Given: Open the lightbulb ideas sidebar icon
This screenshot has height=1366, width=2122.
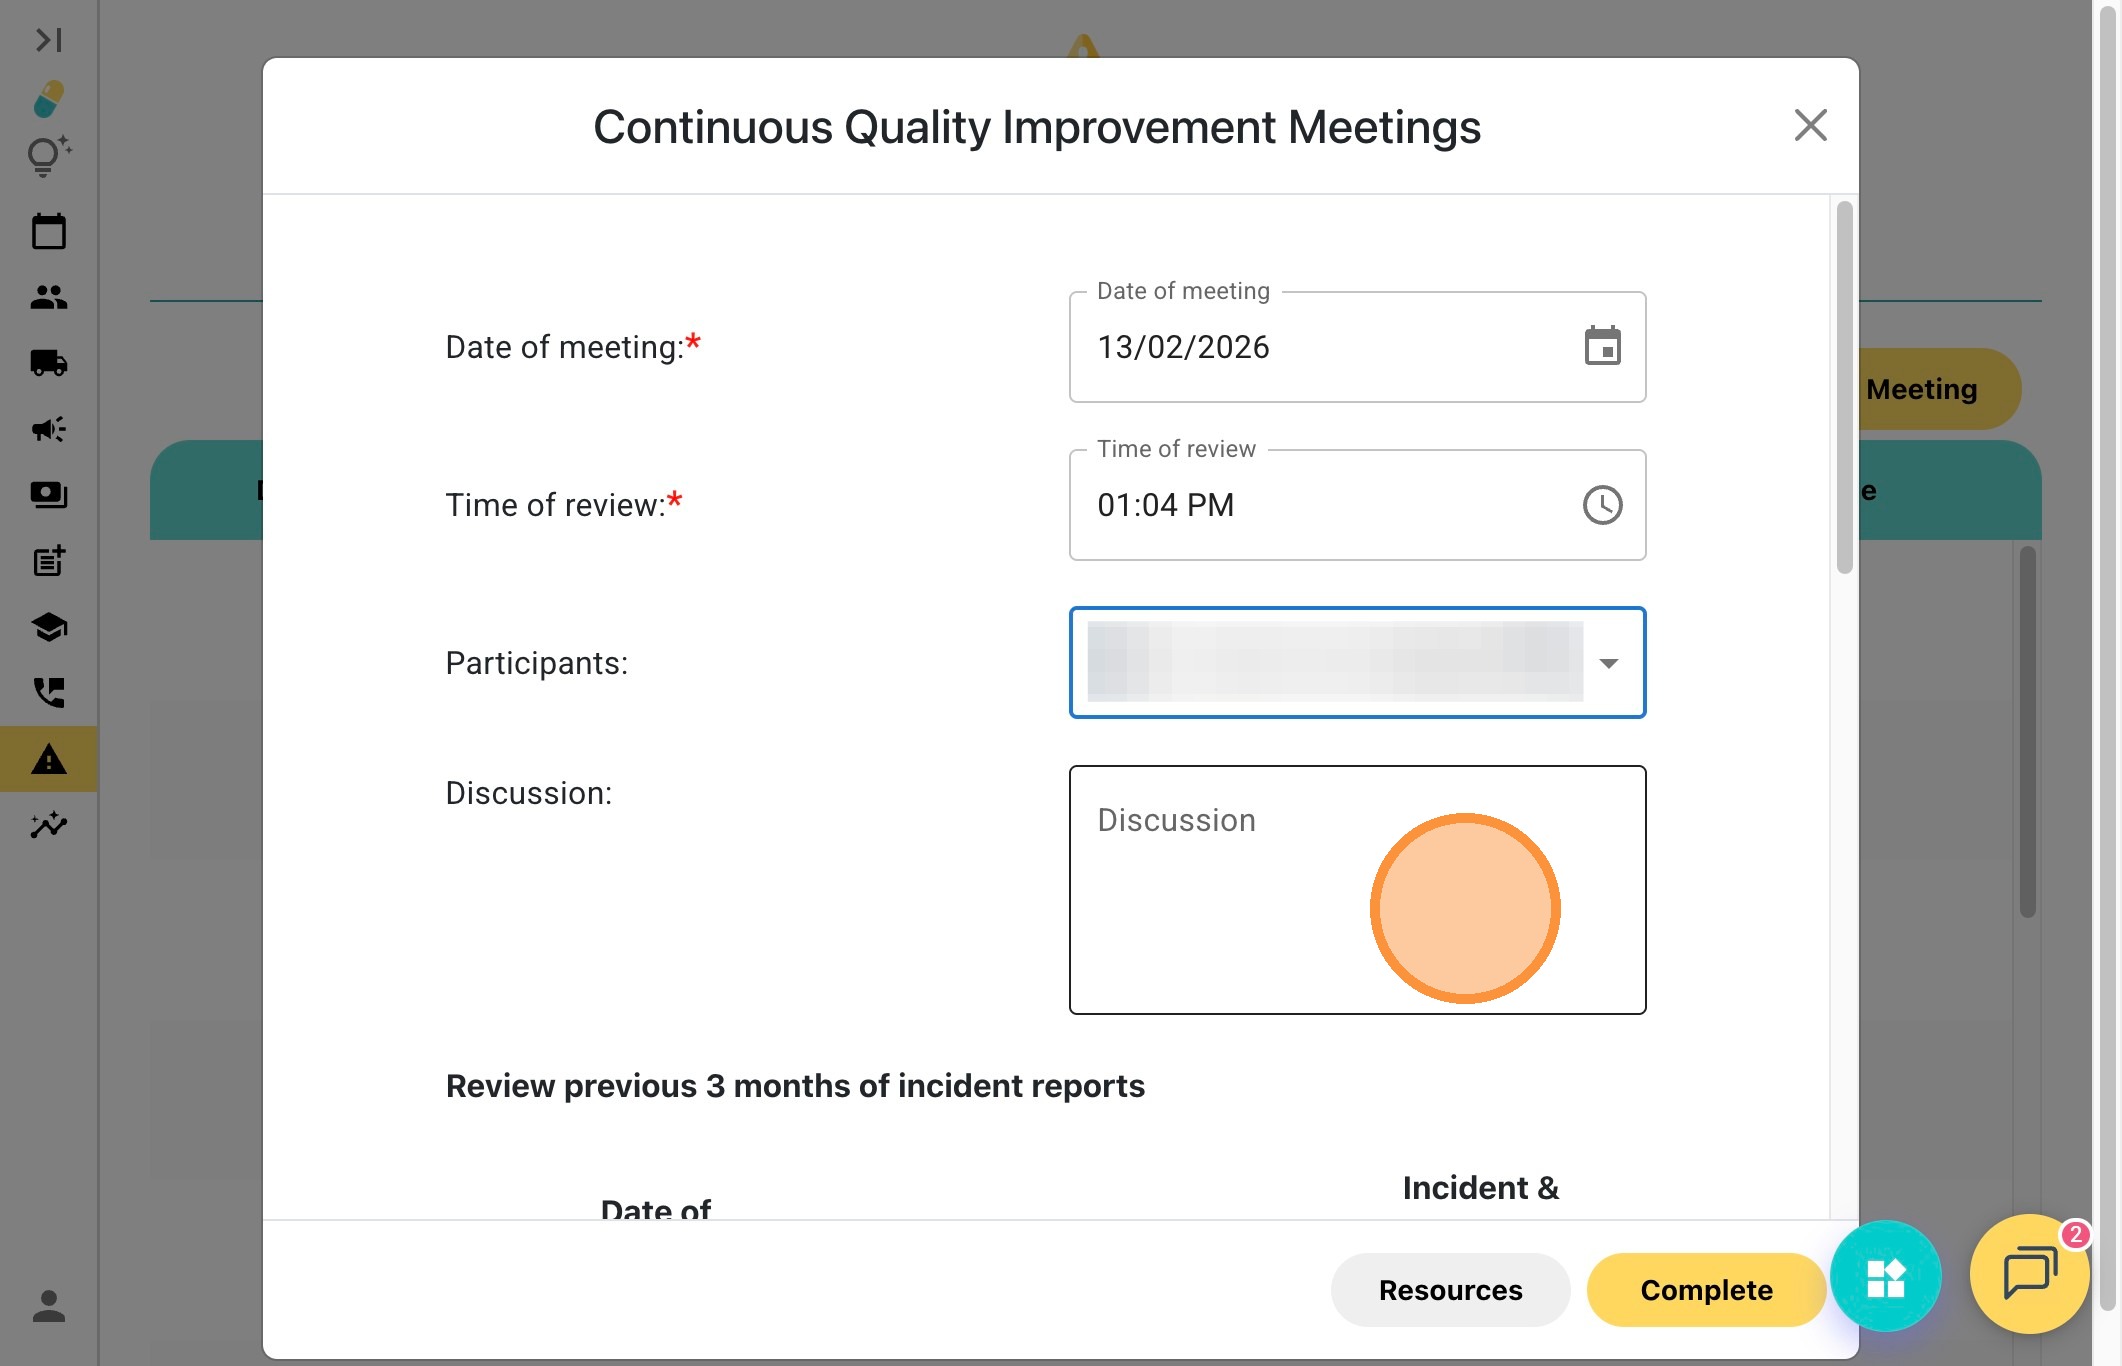Looking at the screenshot, I should 48,157.
